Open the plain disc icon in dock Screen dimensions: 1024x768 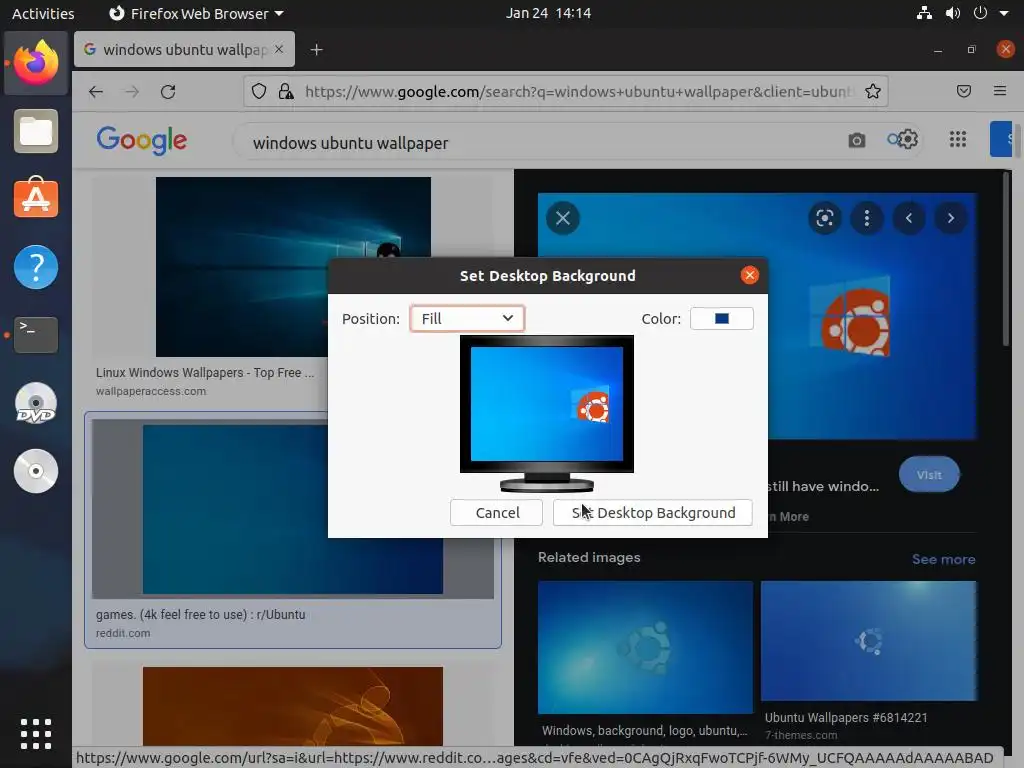tap(36, 471)
